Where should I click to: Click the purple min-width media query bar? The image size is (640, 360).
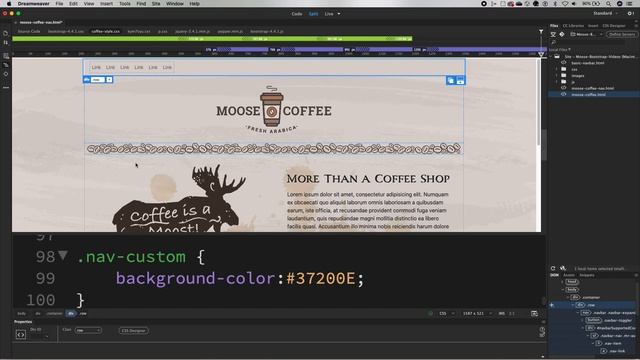pos(376,49)
